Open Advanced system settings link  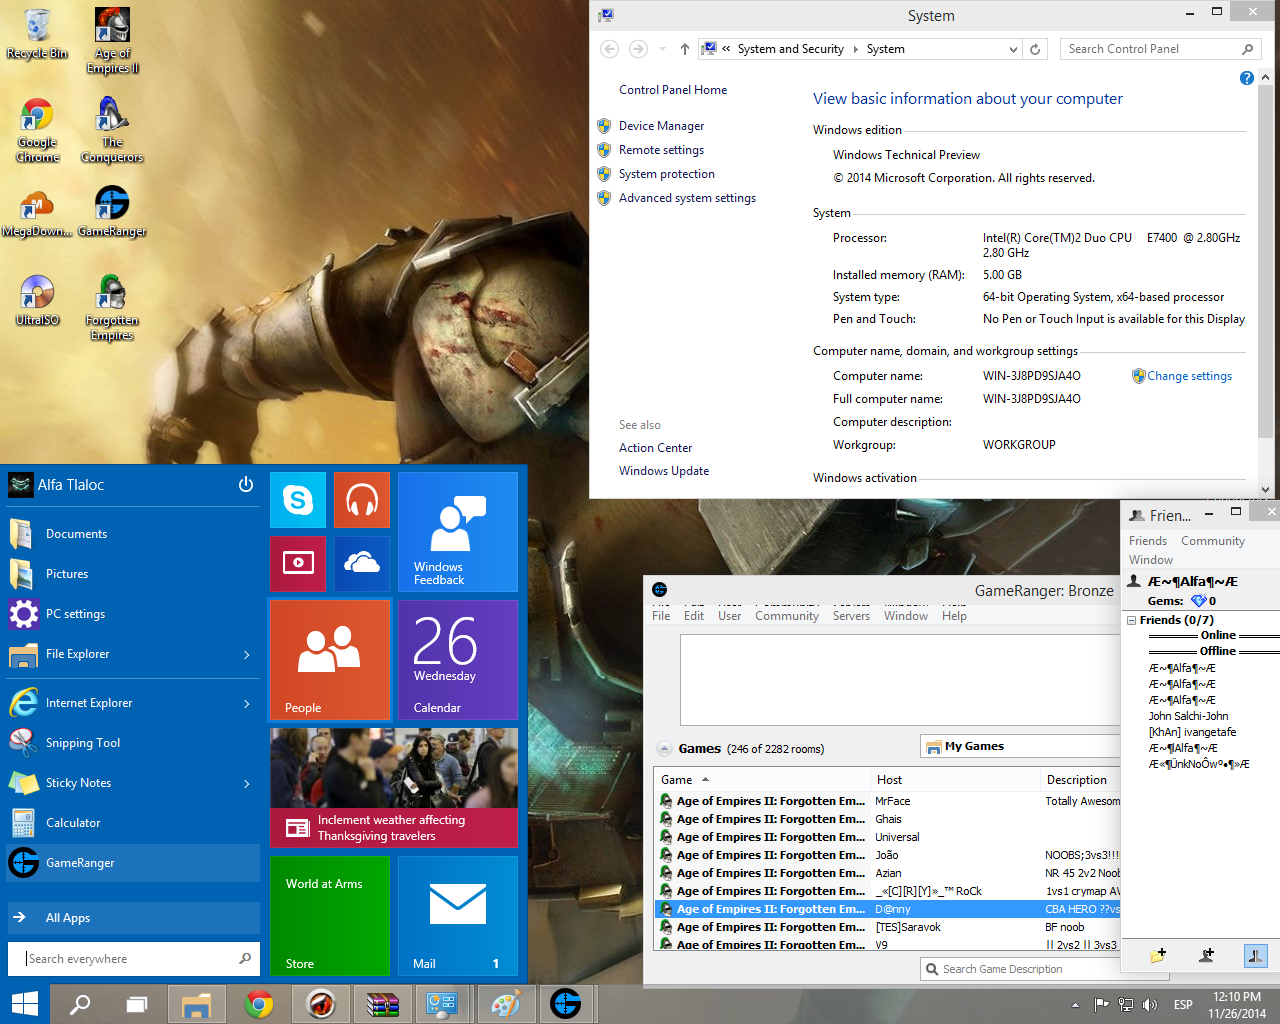pos(687,198)
